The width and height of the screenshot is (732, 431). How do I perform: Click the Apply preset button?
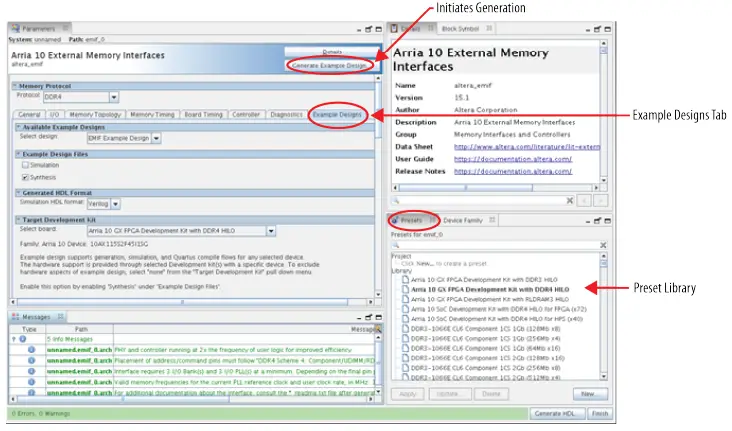pos(408,394)
